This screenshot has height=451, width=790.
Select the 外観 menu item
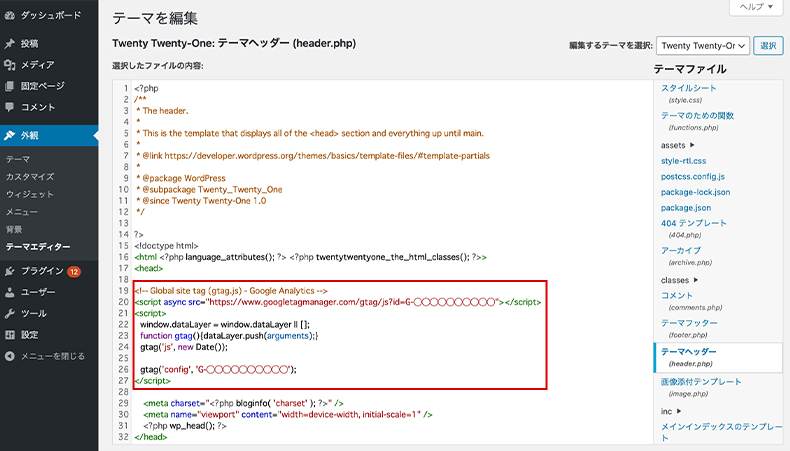click(x=49, y=136)
